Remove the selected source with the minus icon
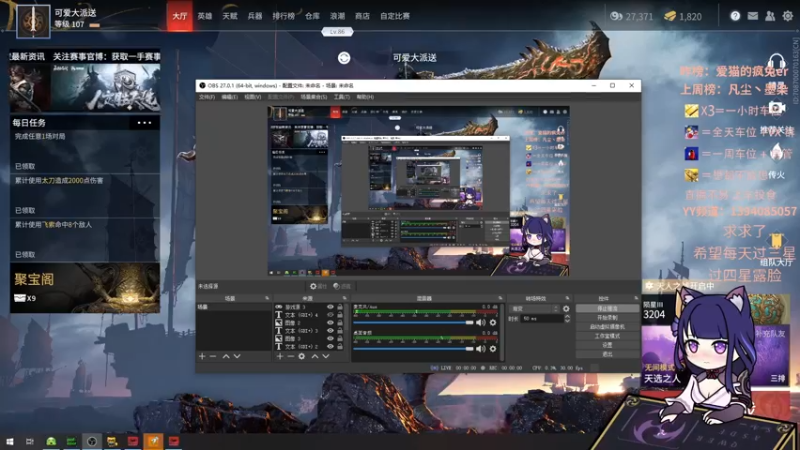Viewport: 800px width, 450px height. 290,356
